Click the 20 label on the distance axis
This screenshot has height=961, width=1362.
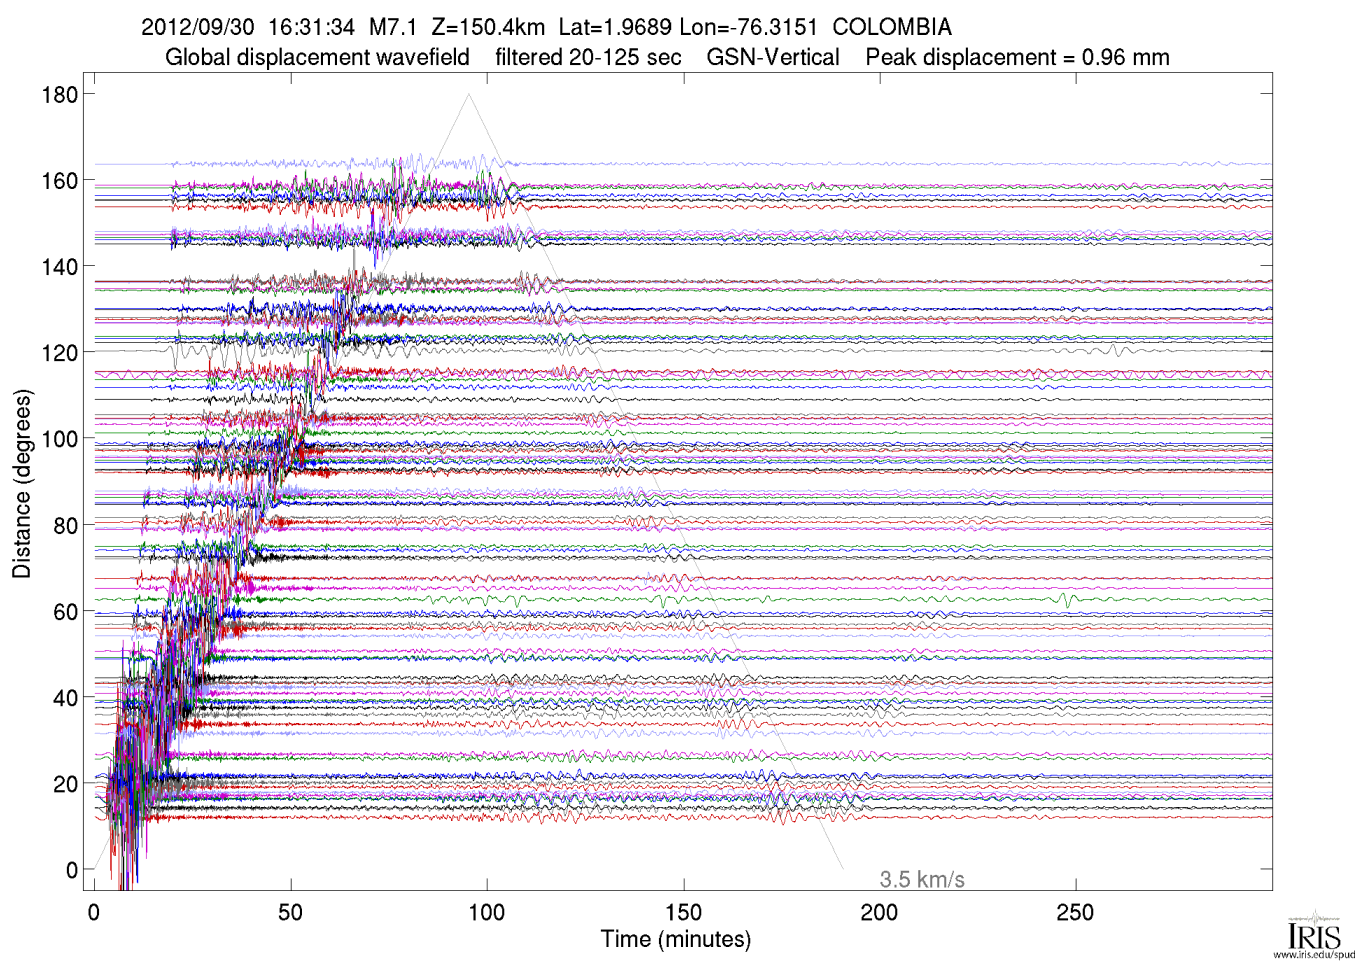[x=65, y=784]
